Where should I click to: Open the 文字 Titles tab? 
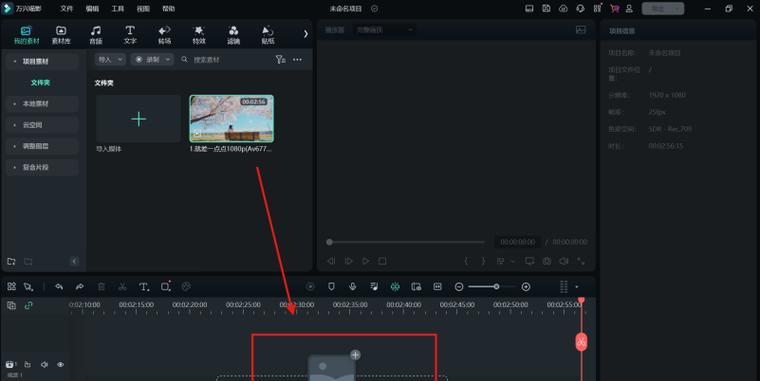click(x=130, y=35)
